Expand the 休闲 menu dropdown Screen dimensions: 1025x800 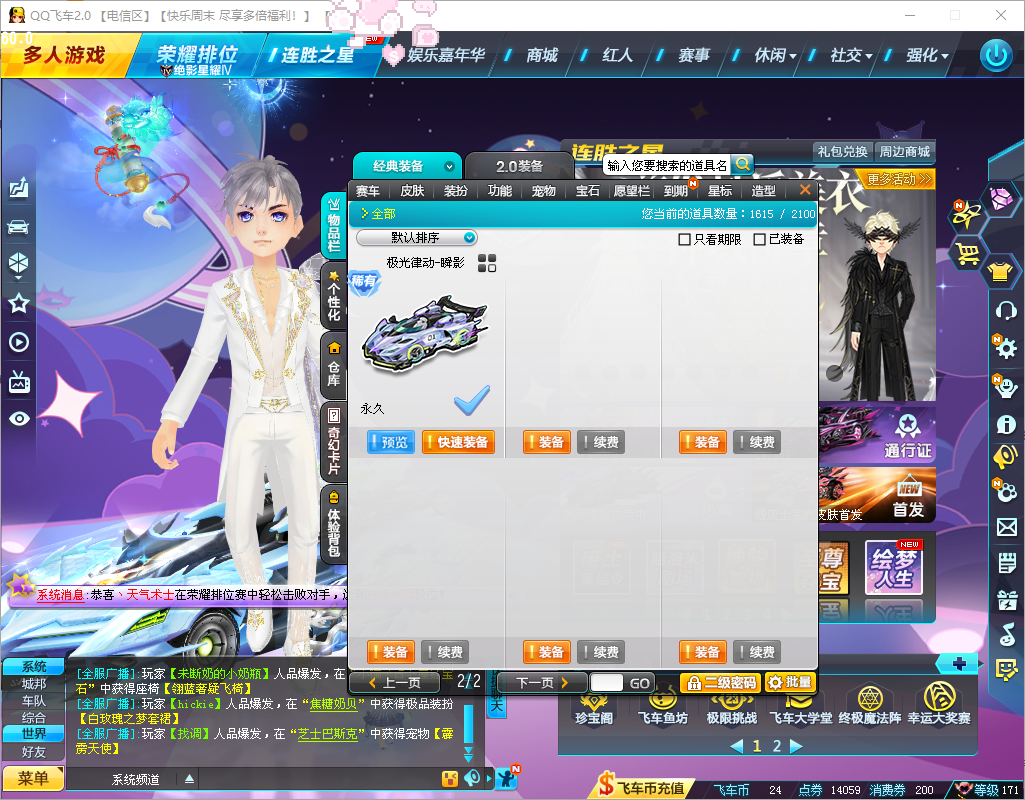775,56
